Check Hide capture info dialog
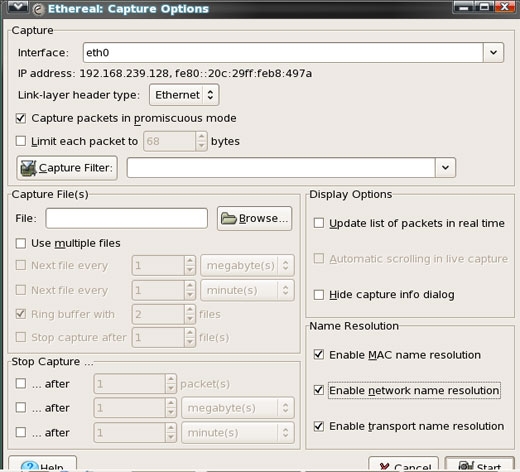Screen dimensions: 520x472 point(319,295)
